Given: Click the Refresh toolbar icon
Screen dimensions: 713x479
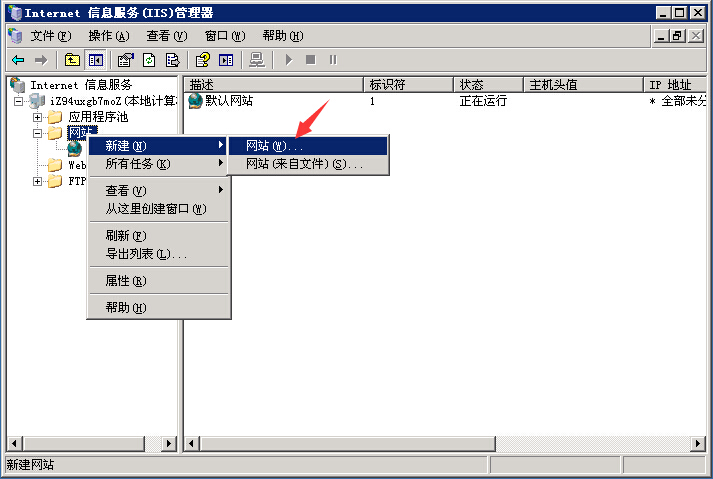Looking at the screenshot, I should coord(148,60).
